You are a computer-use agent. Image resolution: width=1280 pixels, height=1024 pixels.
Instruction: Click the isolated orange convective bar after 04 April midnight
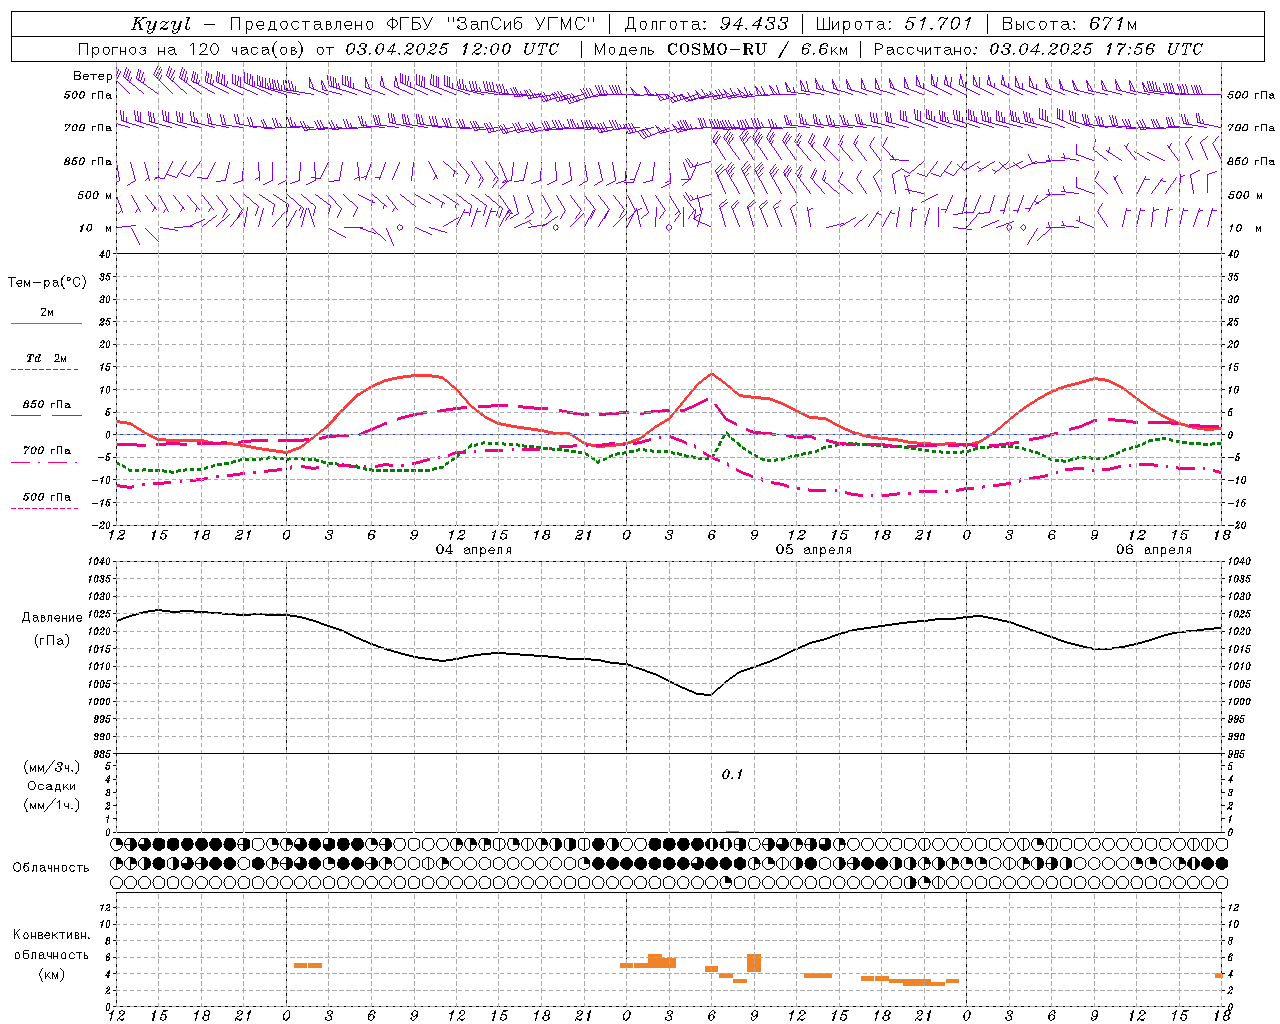(x=308, y=965)
